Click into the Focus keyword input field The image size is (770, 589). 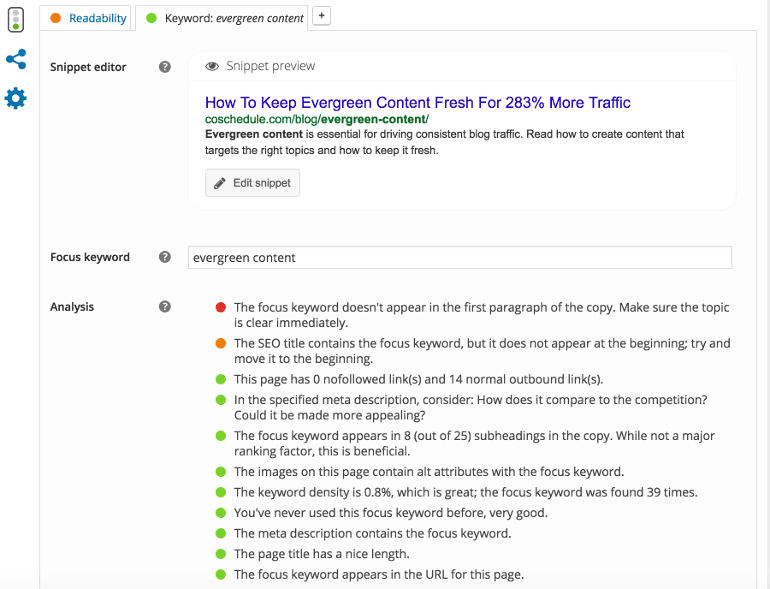(x=460, y=257)
